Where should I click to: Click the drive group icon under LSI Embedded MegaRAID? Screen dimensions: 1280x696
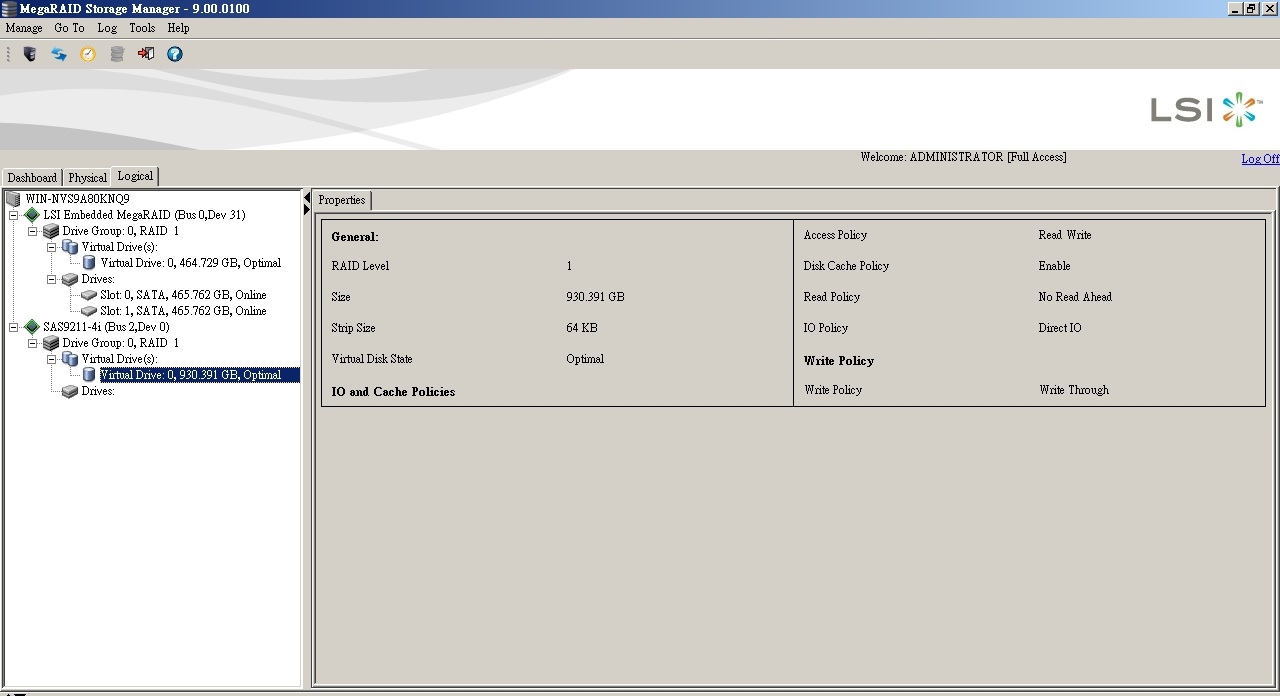click(x=51, y=231)
